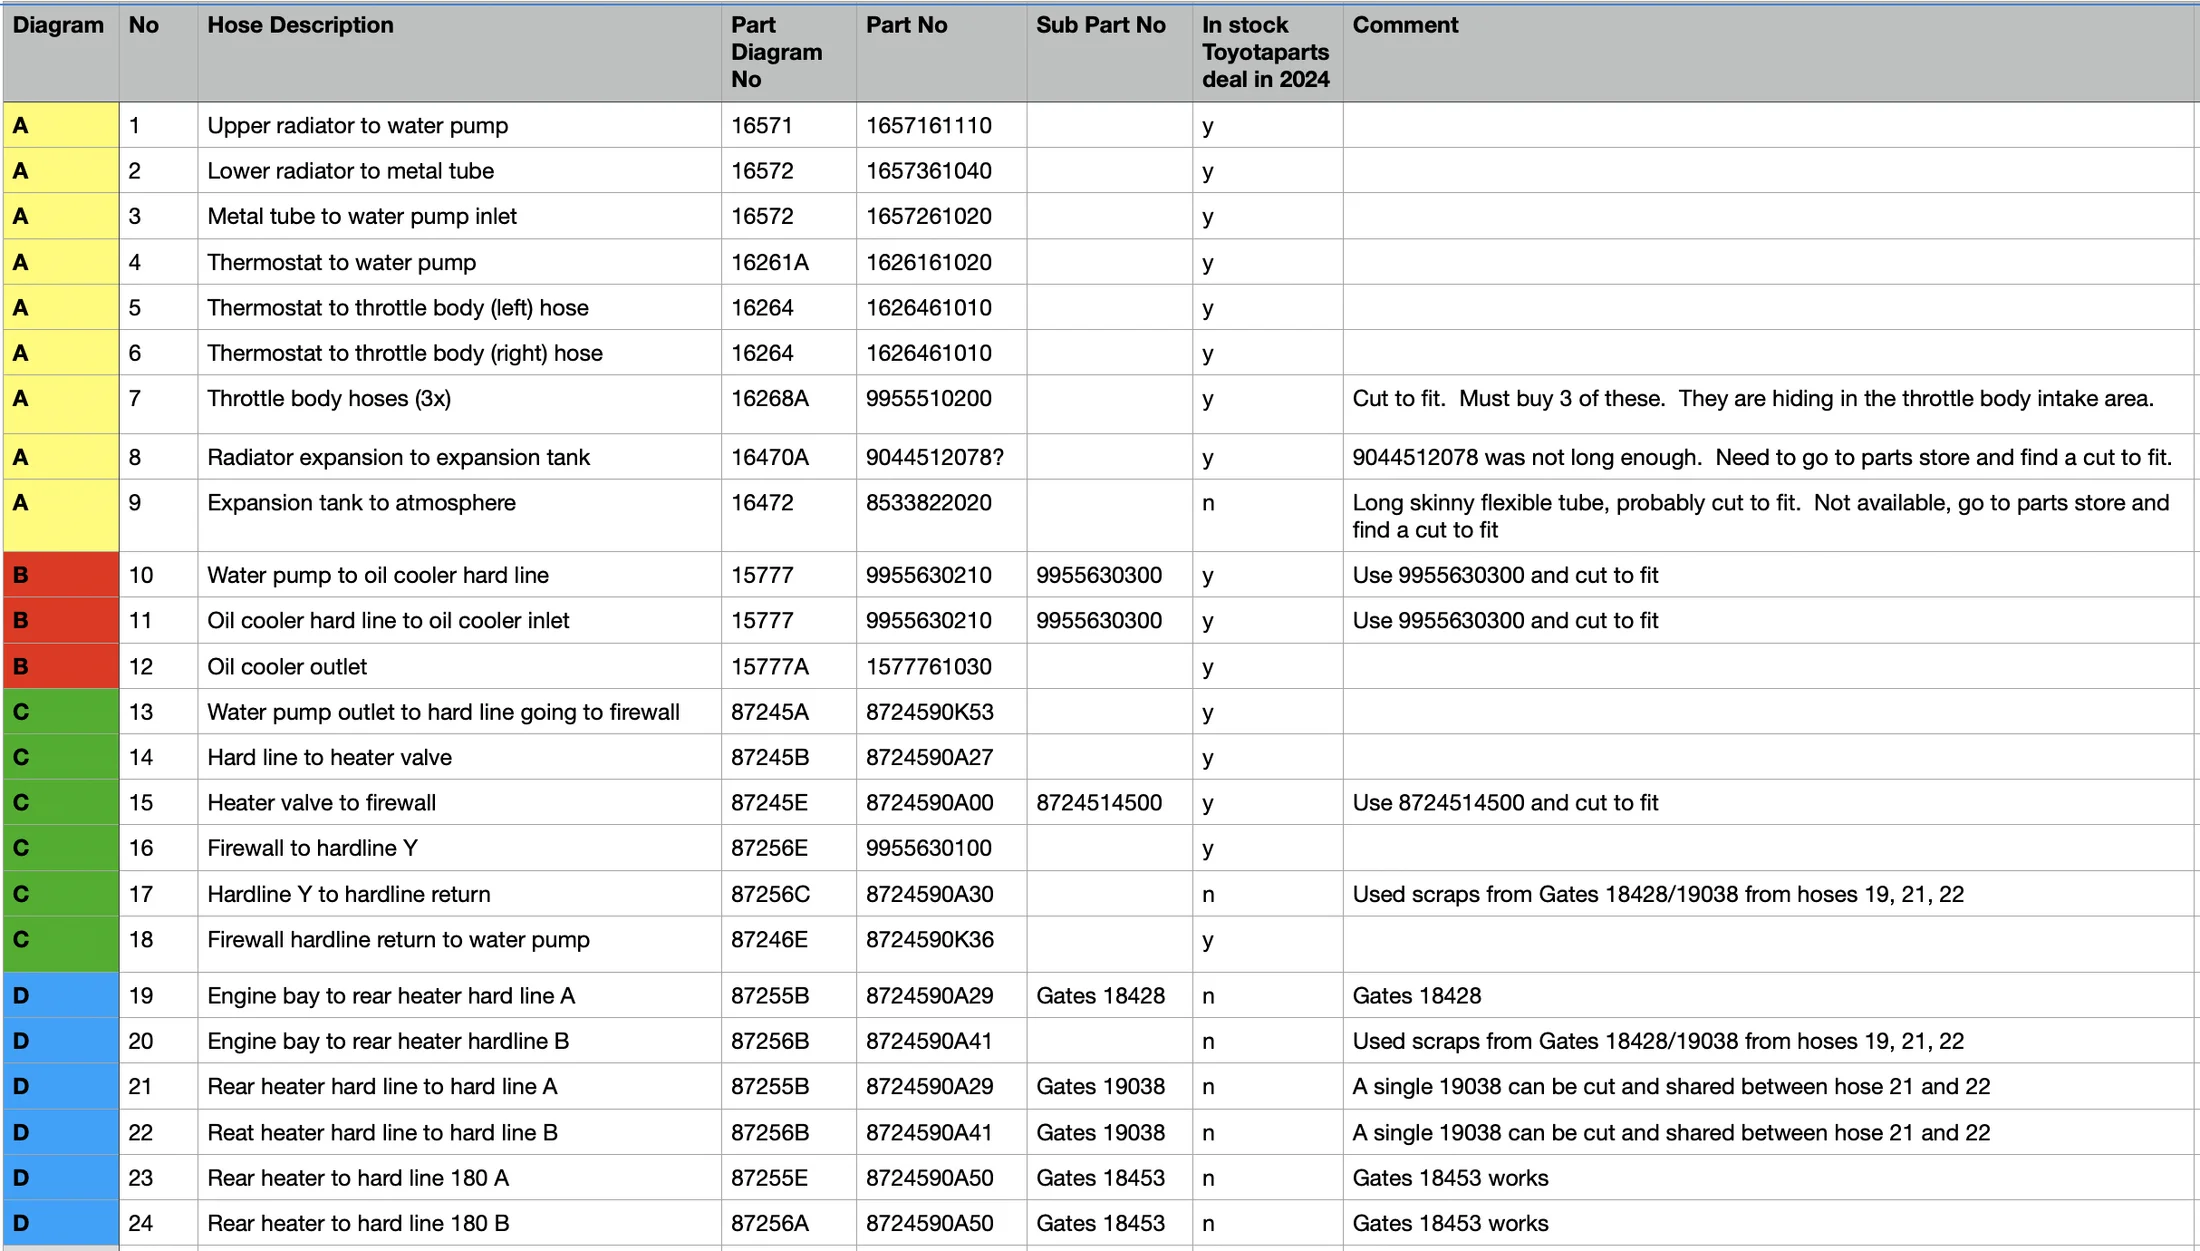Click the blue 'D' cell for hose 19
The height and width of the screenshot is (1251, 2200).
tap(61, 996)
